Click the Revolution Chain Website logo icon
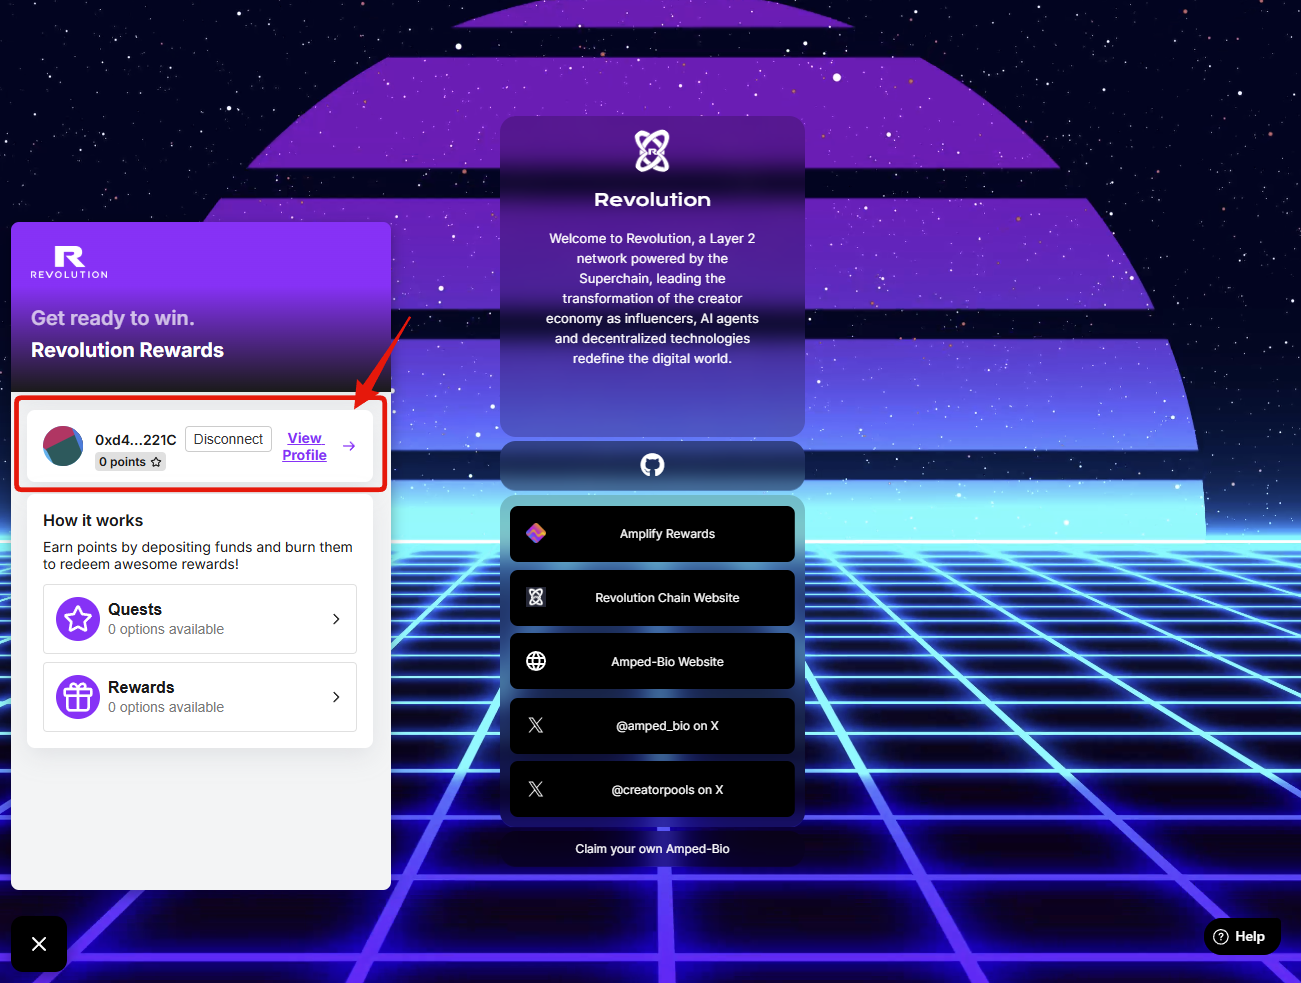Screen dimensions: 1301x983 [536, 597]
